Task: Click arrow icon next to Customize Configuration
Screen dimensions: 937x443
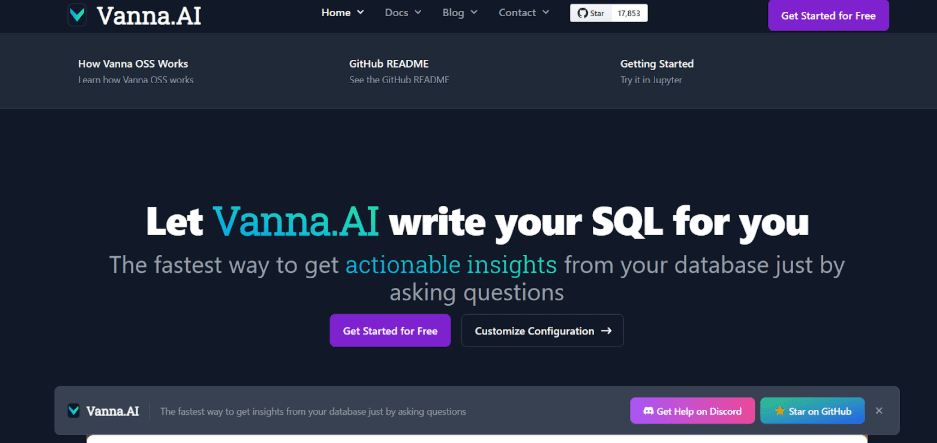Action: tap(606, 331)
